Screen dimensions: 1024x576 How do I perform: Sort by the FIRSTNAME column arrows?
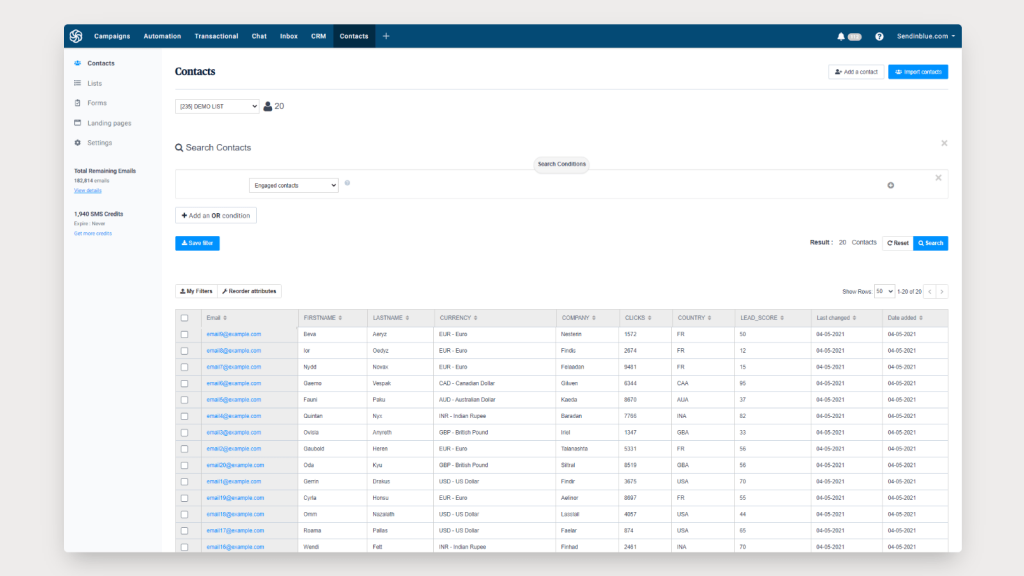(340, 318)
